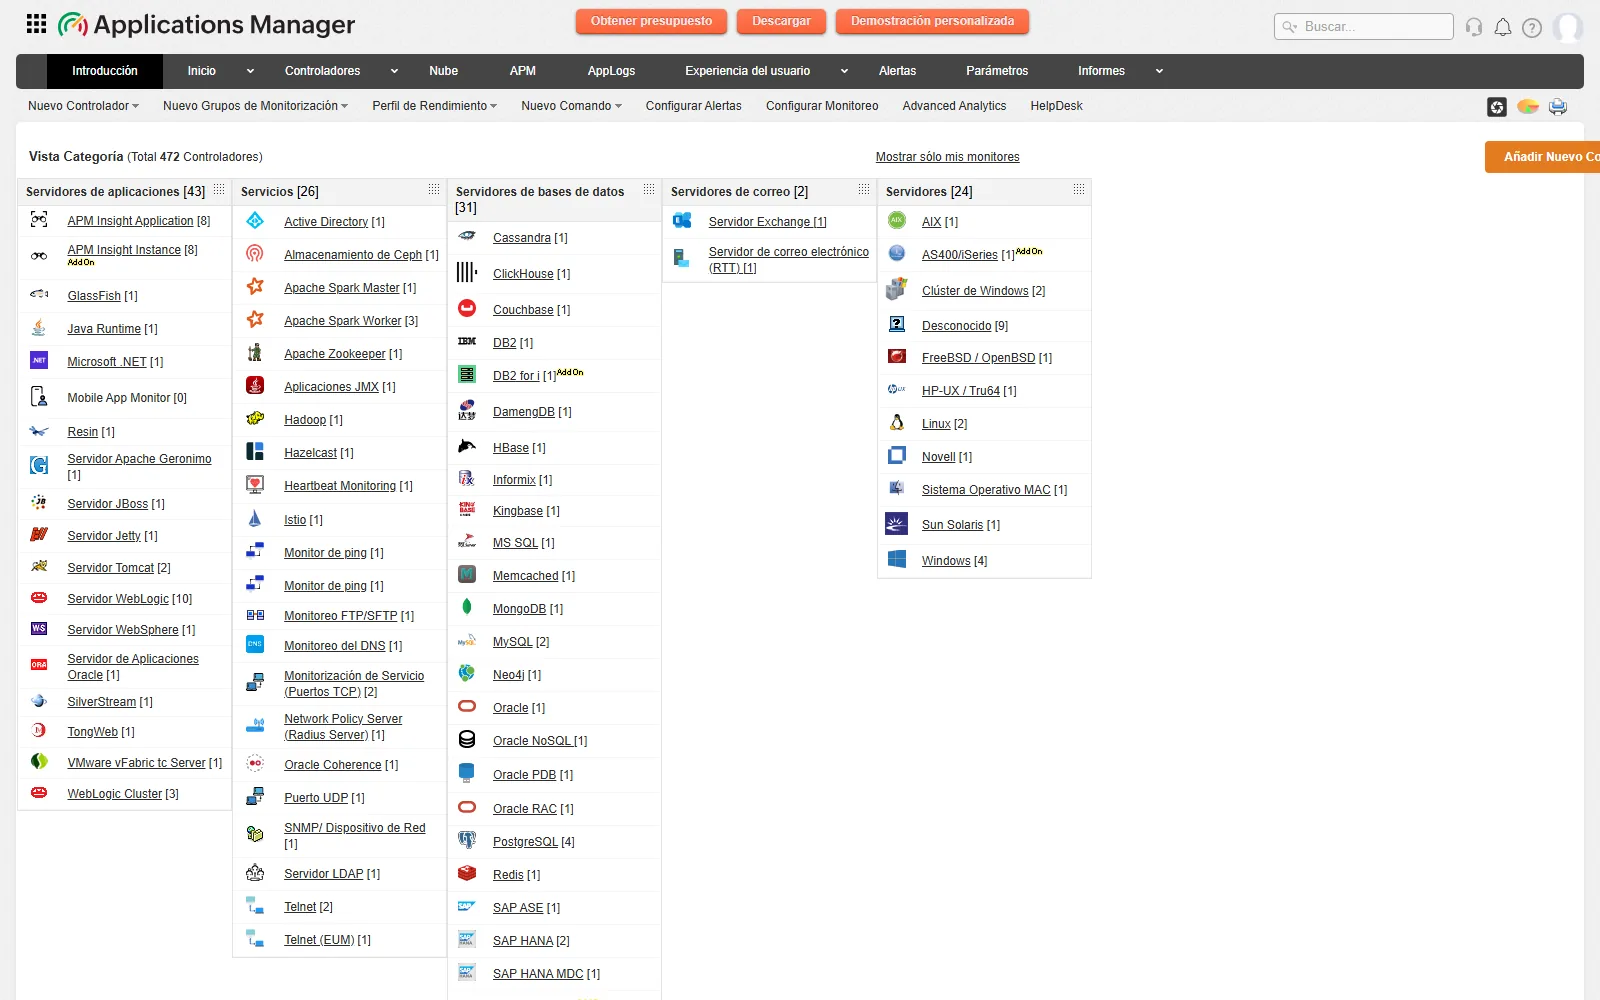
Task: Open the help question mark icon
Action: pos(1531,27)
